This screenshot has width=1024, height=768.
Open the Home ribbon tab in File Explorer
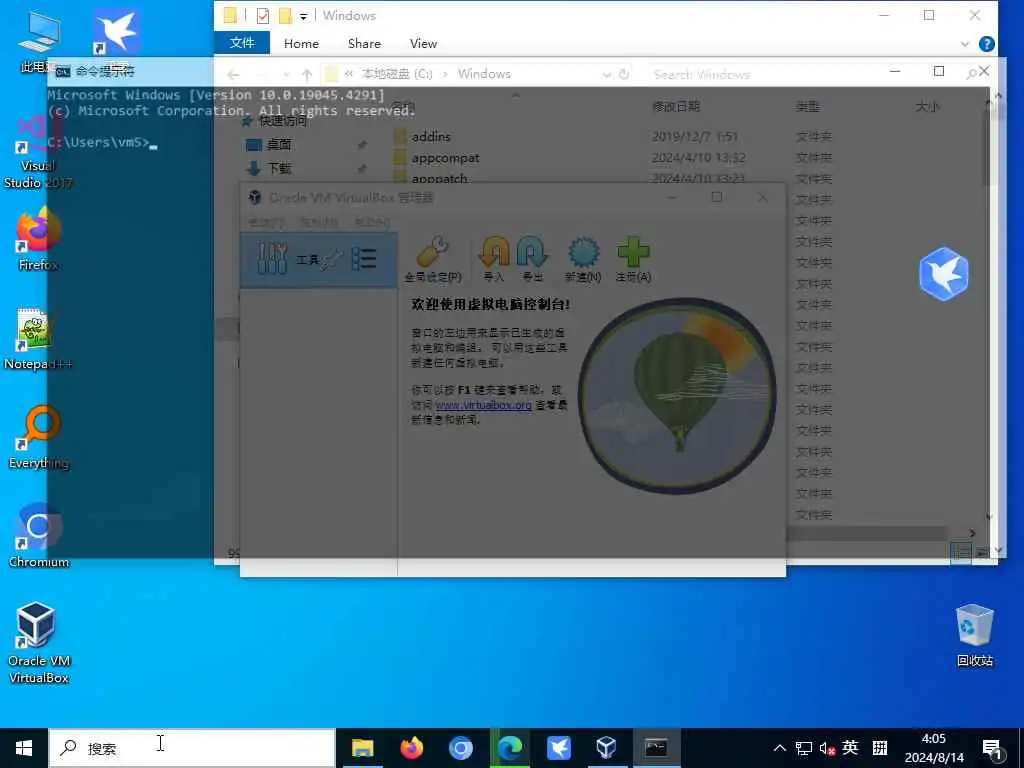302,44
